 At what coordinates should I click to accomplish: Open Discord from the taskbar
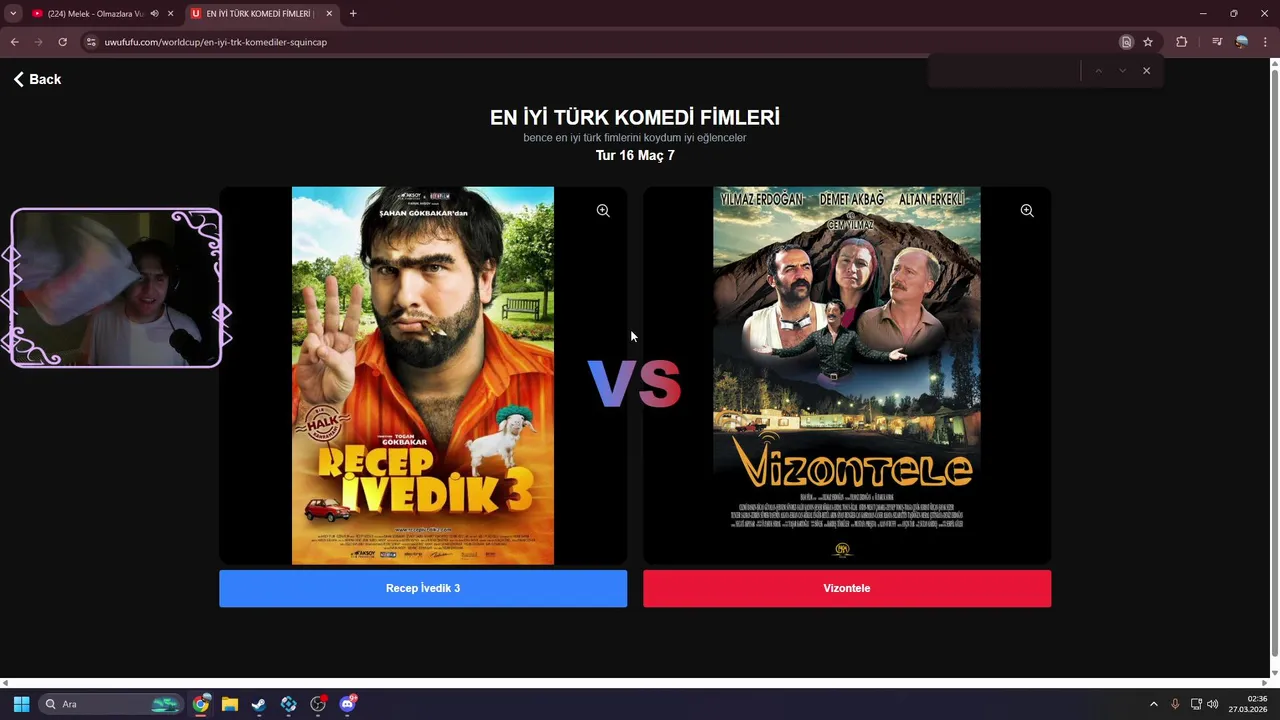(x=347, y=704)
